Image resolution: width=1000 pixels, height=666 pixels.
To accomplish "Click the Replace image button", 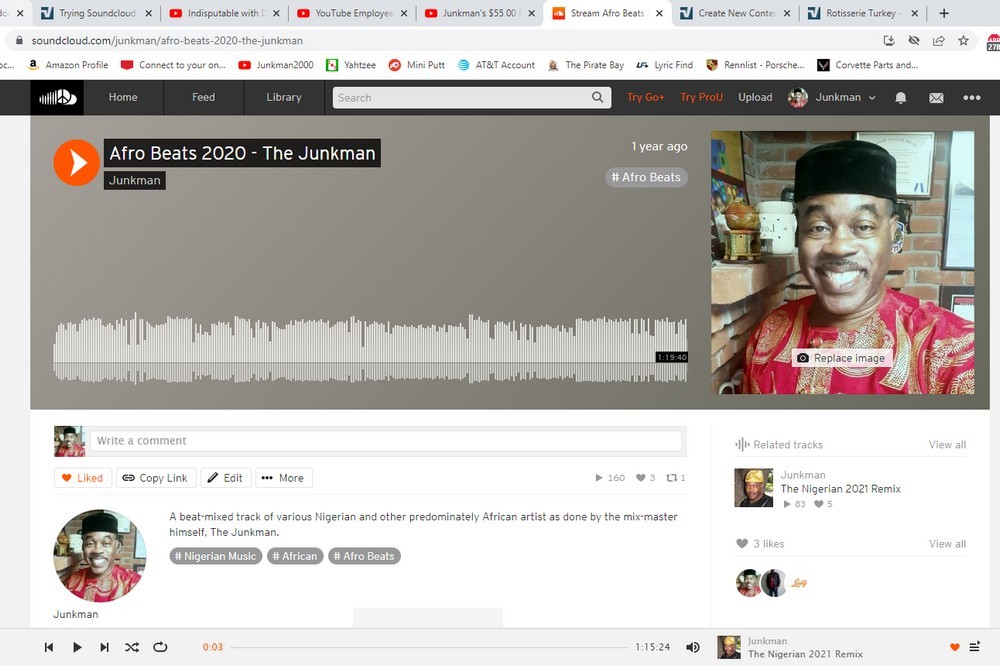I will (841, 358).
